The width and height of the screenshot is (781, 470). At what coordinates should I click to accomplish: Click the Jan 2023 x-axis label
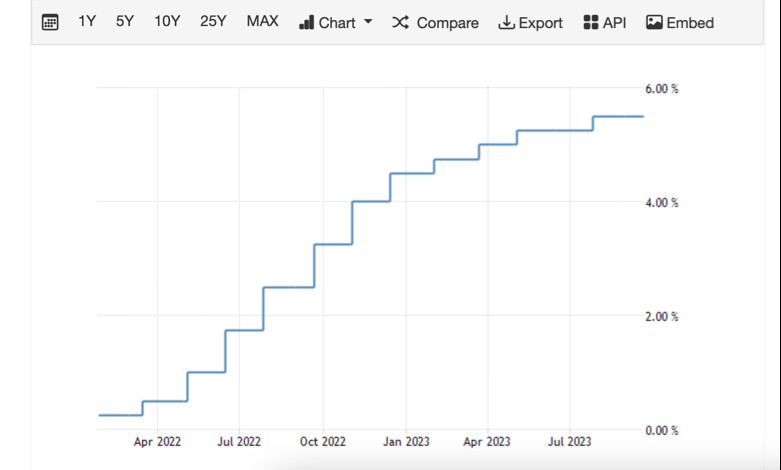point(405,441)
